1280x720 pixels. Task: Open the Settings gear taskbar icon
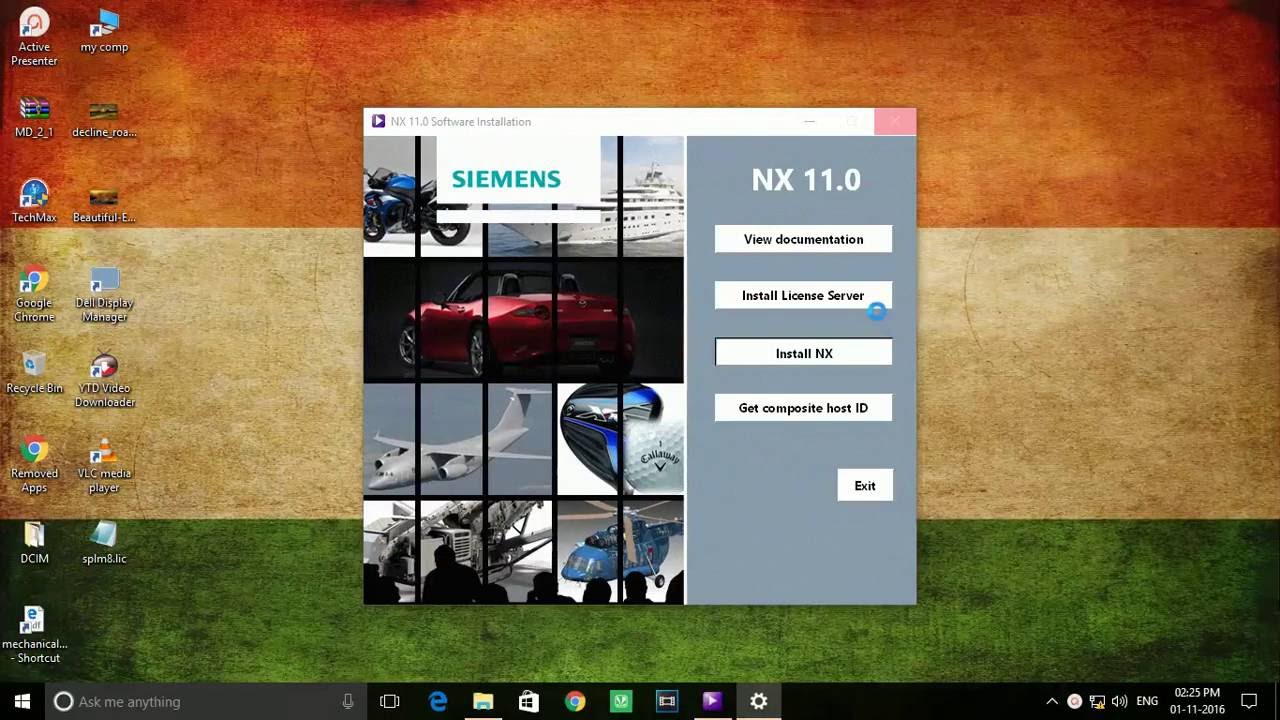[x=759, y=701]
